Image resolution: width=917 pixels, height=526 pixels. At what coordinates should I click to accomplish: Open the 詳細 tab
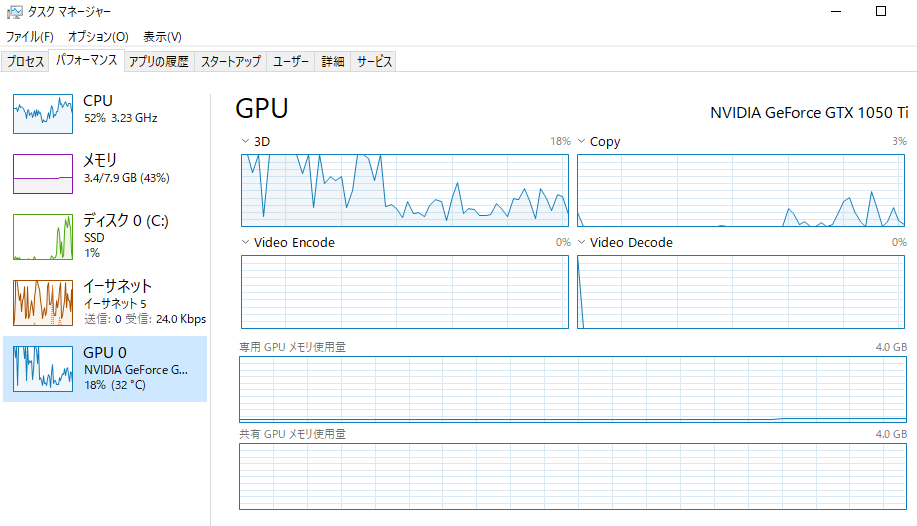[333, 62]
